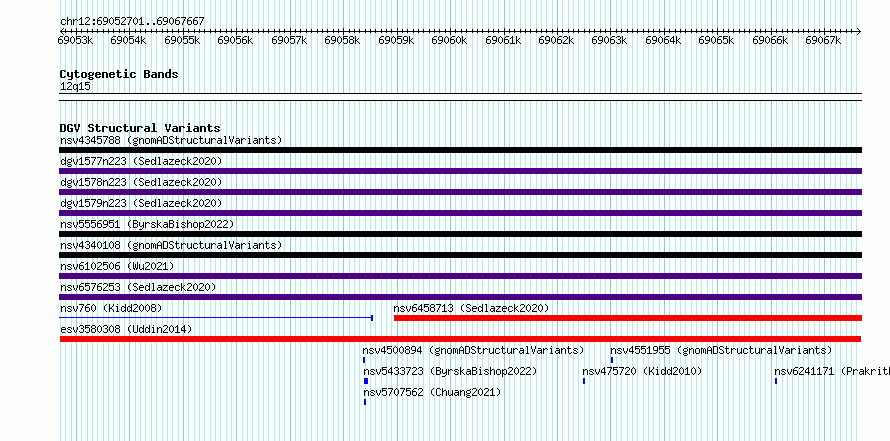Viewport: 890px width, 441px height.
Task: Click the small blue nsv6241171 marker
Action: [776, 381]
